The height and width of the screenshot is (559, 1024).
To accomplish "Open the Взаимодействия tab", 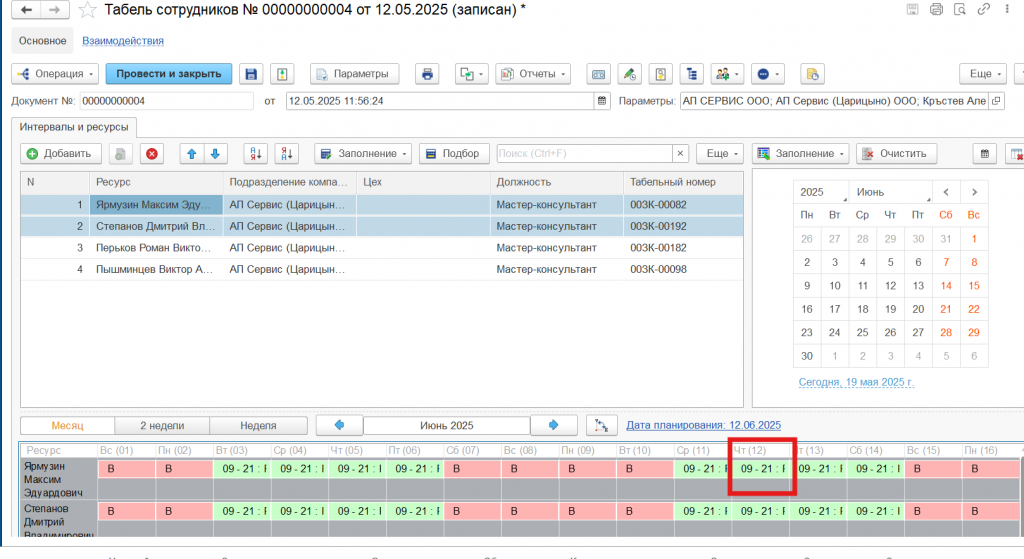I will coord(122,41).
